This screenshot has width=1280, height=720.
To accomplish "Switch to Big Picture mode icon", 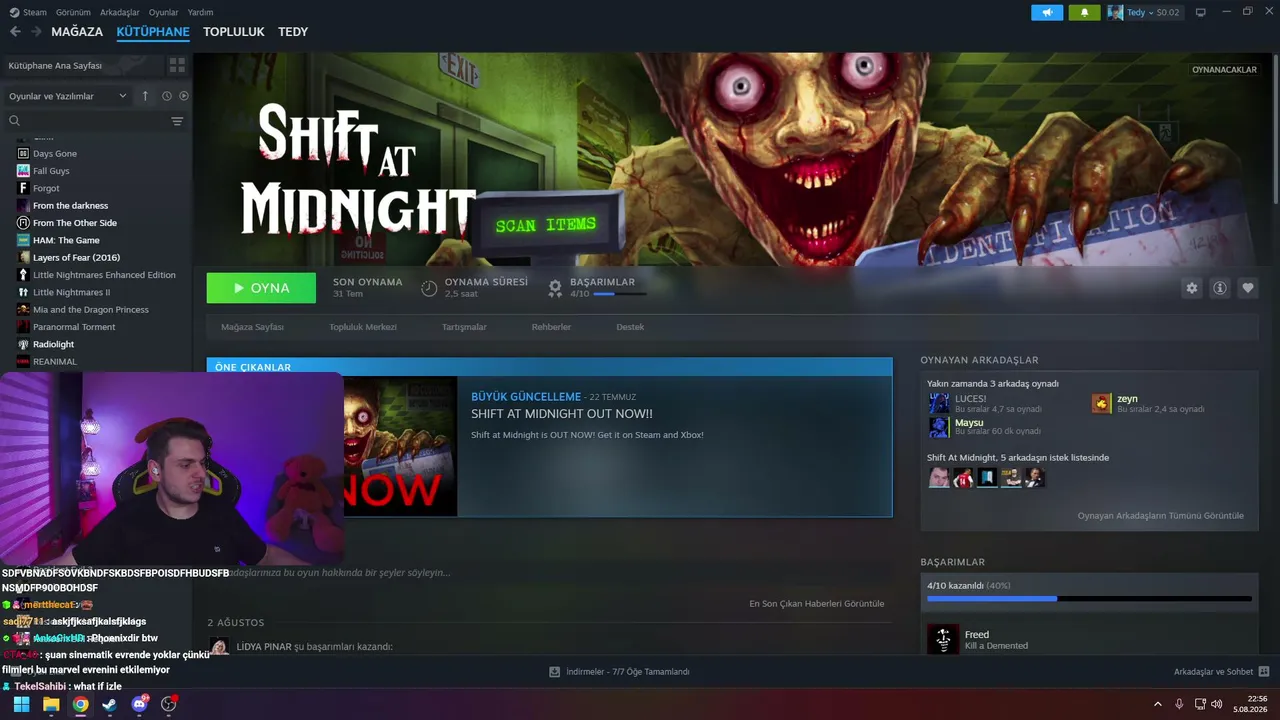I will pyautogui.click(x=1201, y=12).
